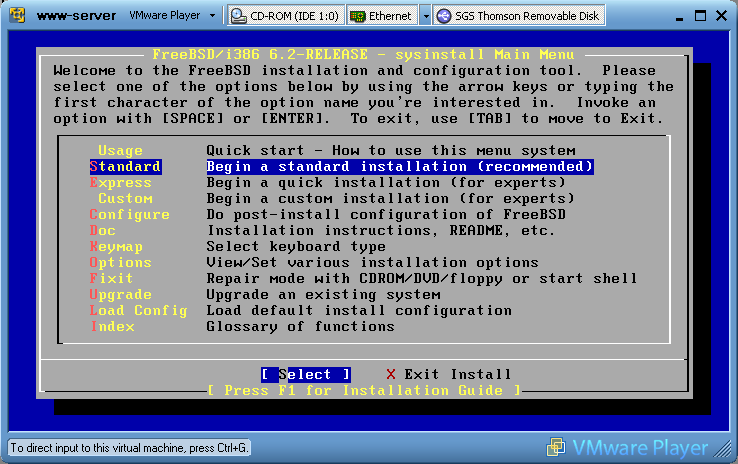Click 'Begin a standard installation (recommended)' description
Screen dimensions: 738x464
[x=400, y=167]
